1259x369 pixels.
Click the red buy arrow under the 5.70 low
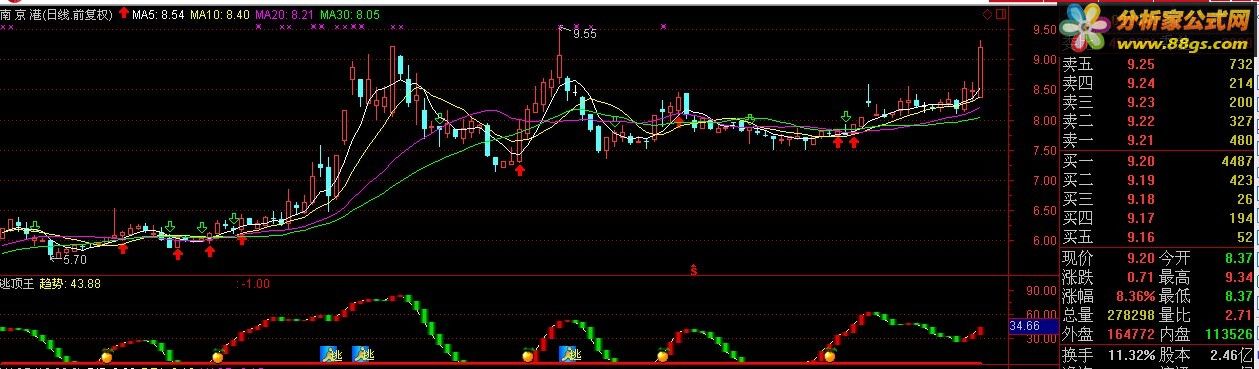[123, 246]
